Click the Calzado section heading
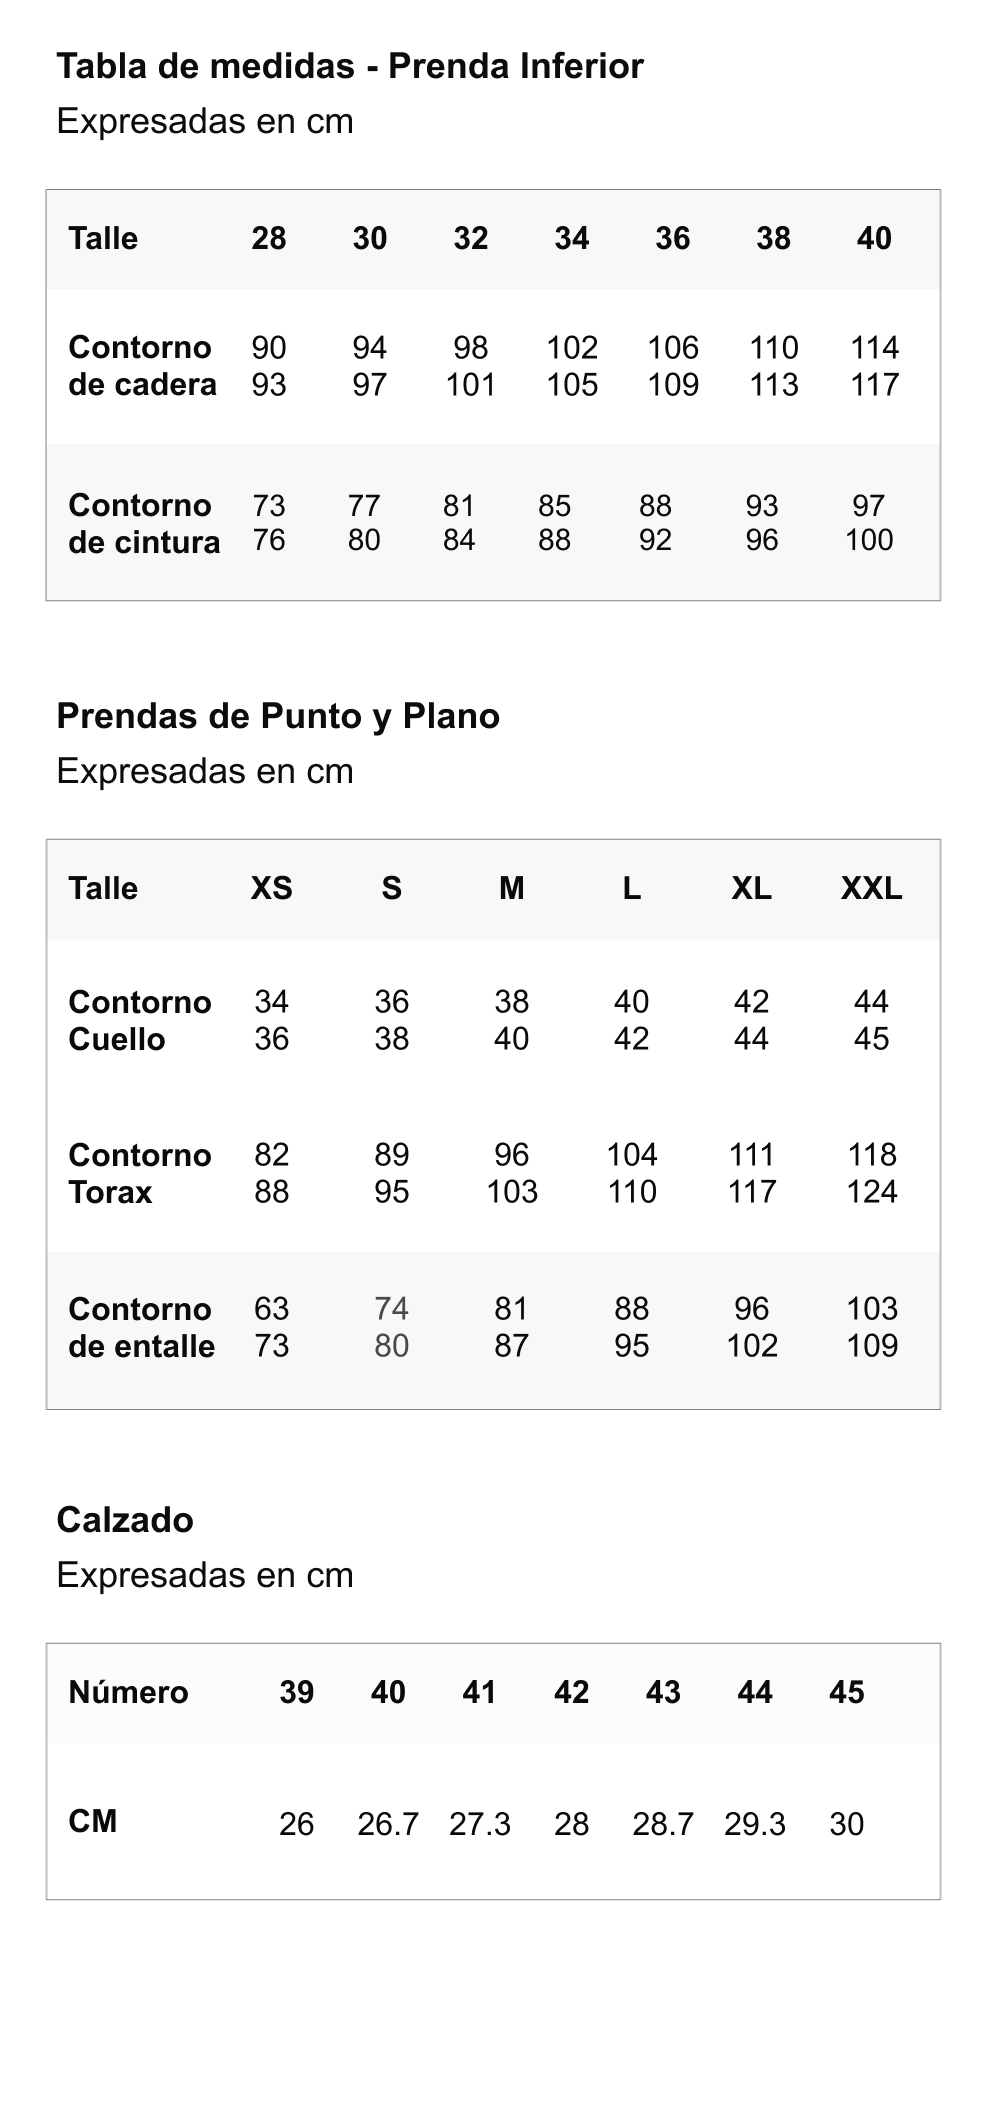The width and height of the screenshot is (987, 2102). tap(125, 1520)
